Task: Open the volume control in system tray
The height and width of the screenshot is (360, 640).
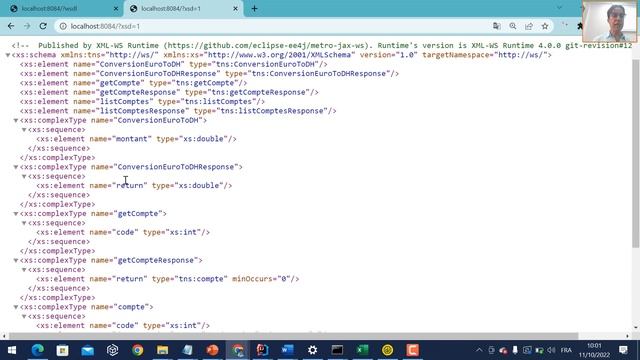Action: [551, 350]
